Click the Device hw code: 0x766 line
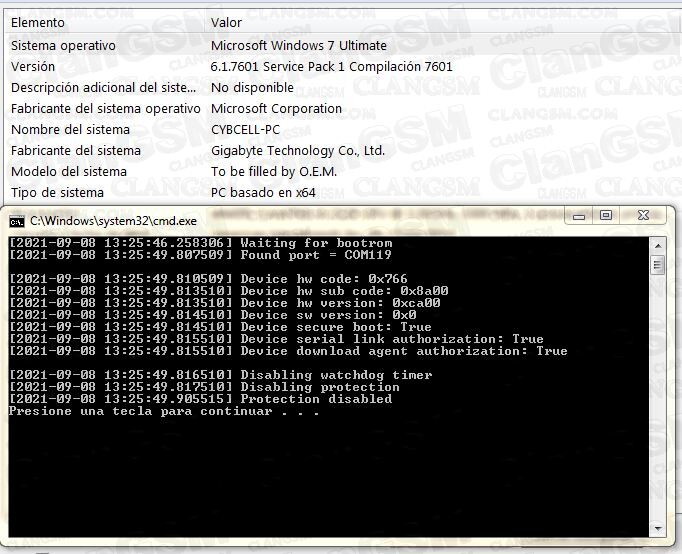The image size is (682, 554). tap(208, 279)
